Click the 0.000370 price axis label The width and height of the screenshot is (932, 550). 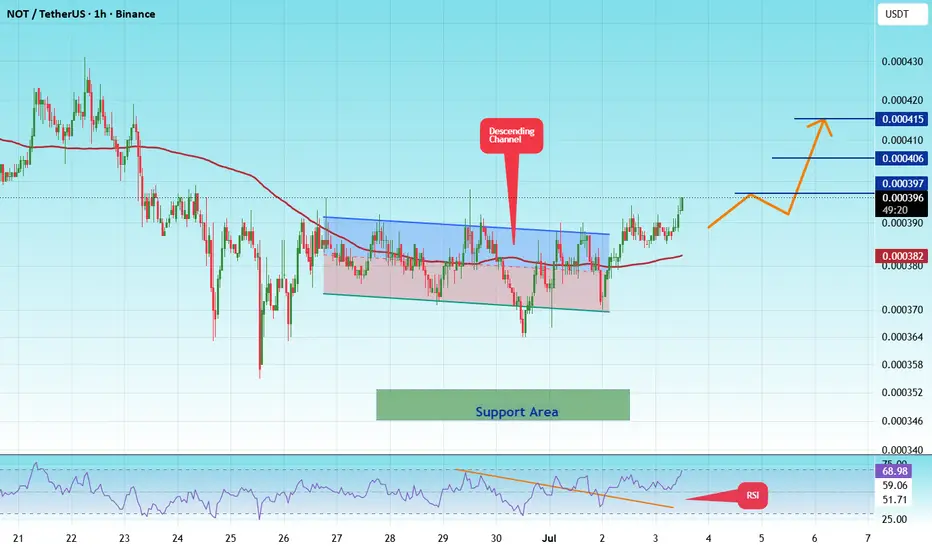(902, 310)
